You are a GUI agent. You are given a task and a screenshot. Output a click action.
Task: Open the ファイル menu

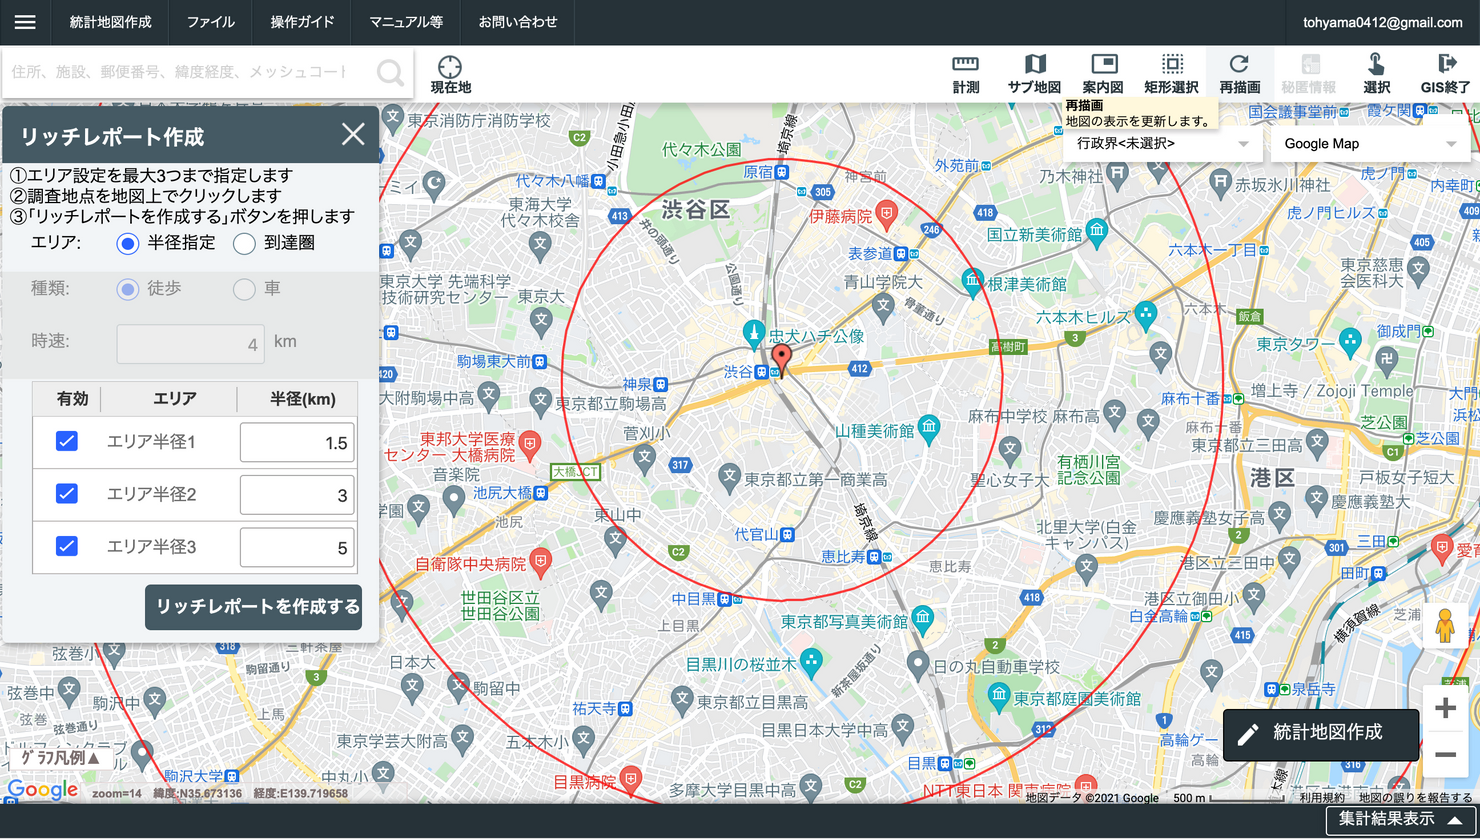click(x=211, y=22)
